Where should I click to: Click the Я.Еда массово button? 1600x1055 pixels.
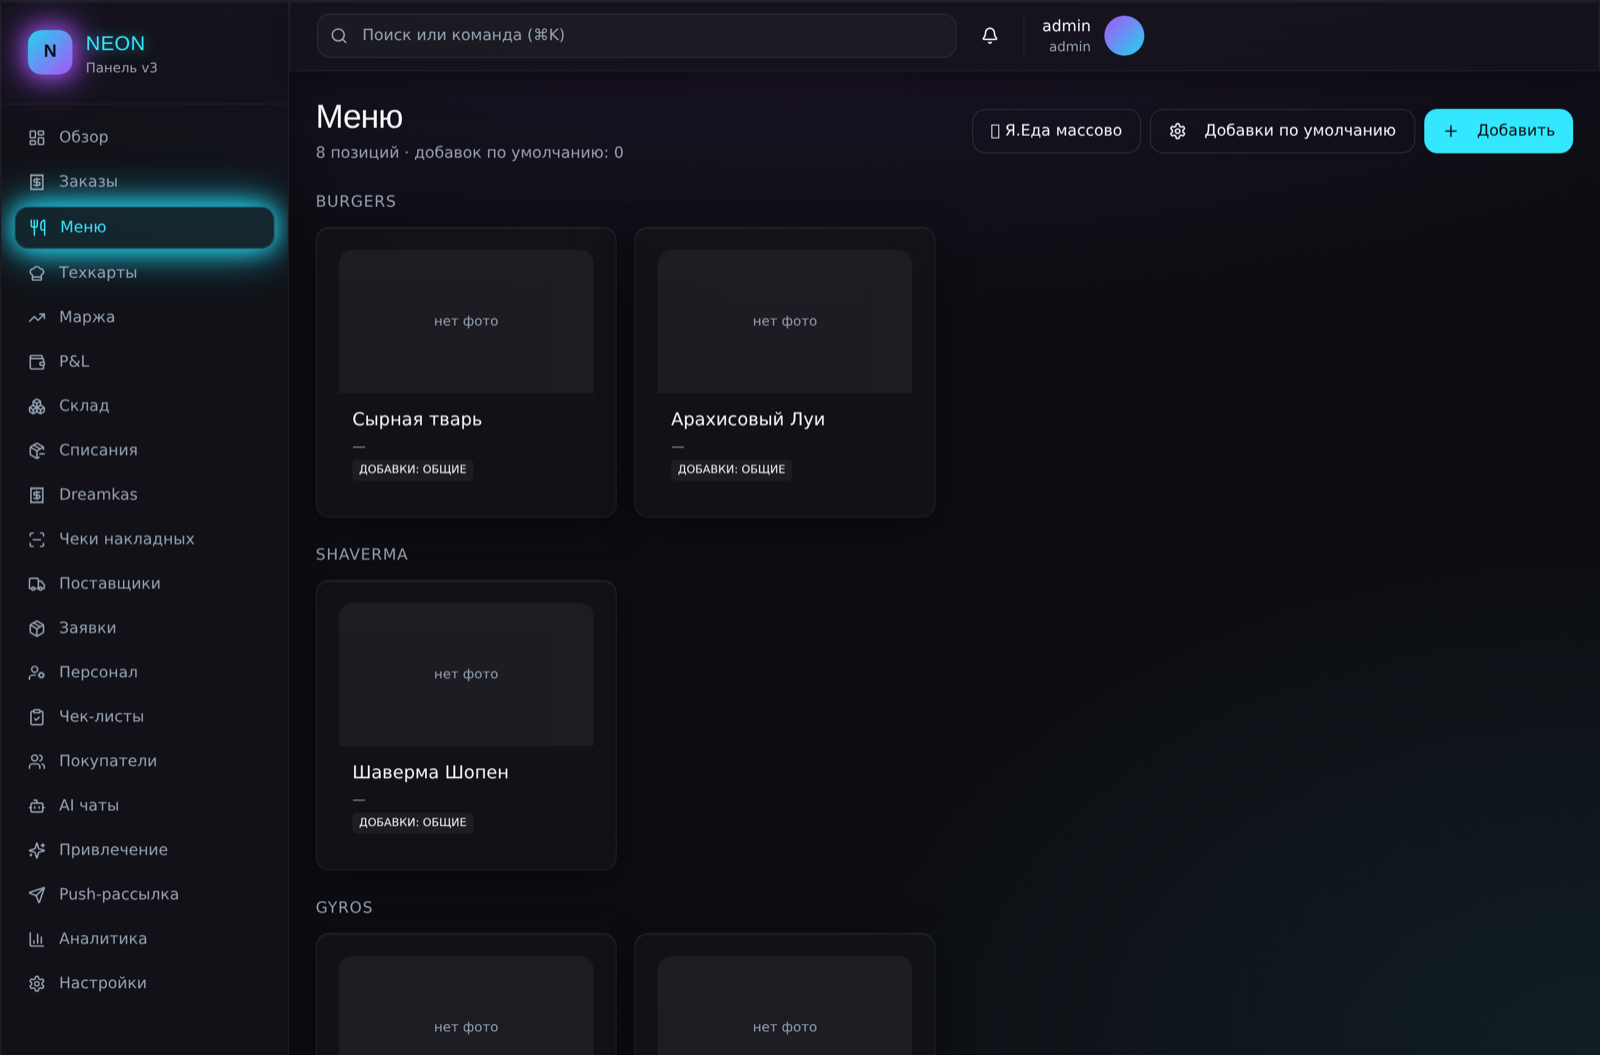tap(1056, 131)
